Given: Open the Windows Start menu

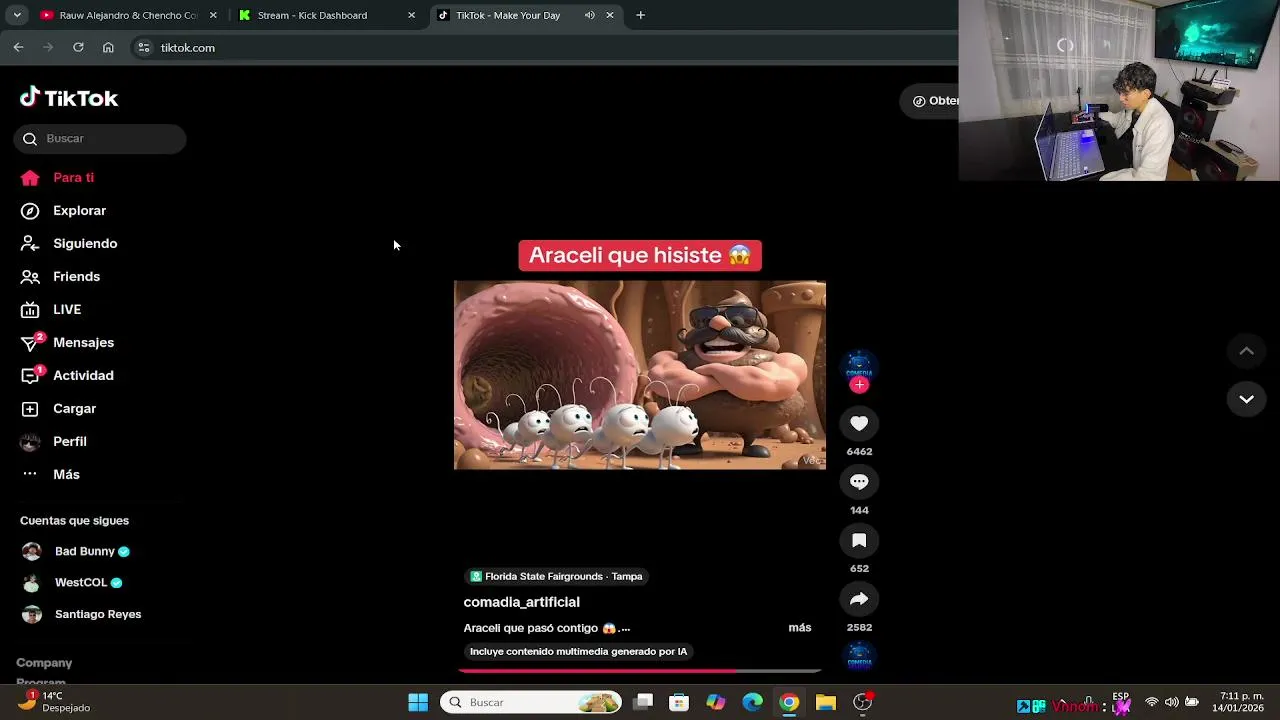Looking at the screenshot, I should coord(418,702).
